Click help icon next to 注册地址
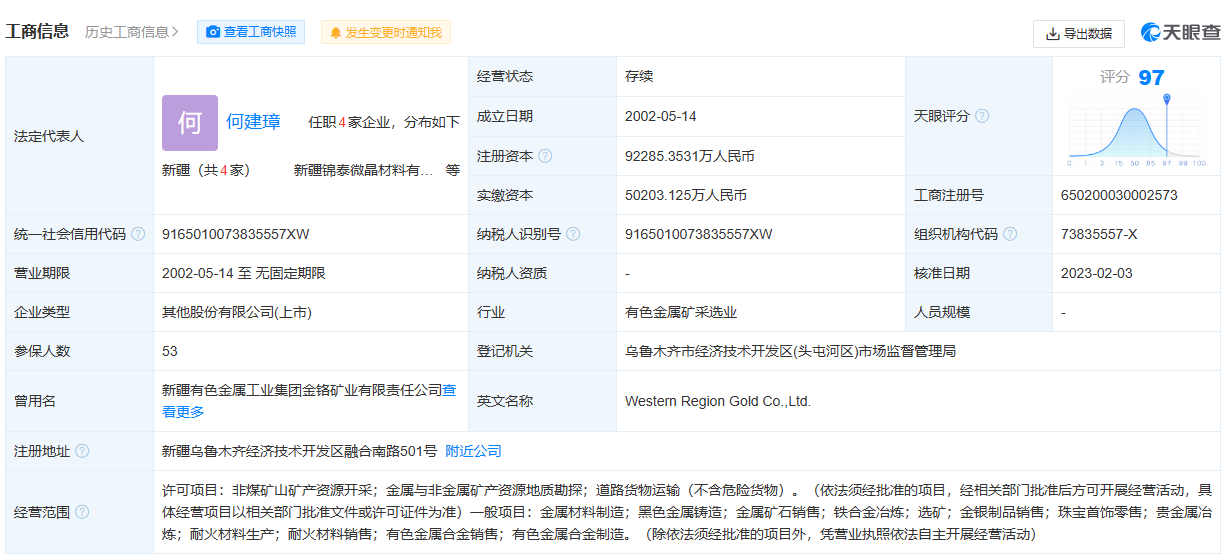This screenshot has width=1226, height=556. click(82, 451)
